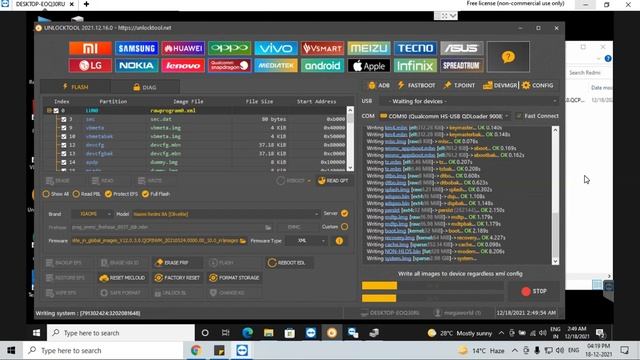The height and width of the screenshot is (360, 640).
Task: Uncheck the vbmetabak partition checkbox
Action: (64, 136)
